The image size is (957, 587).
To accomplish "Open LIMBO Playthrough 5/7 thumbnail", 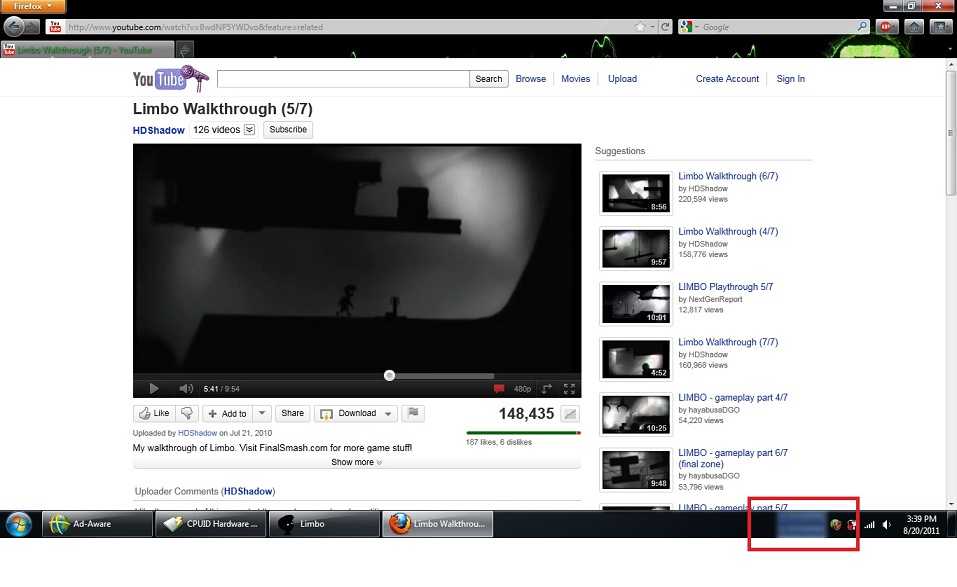I will click(x=635, y=304).
